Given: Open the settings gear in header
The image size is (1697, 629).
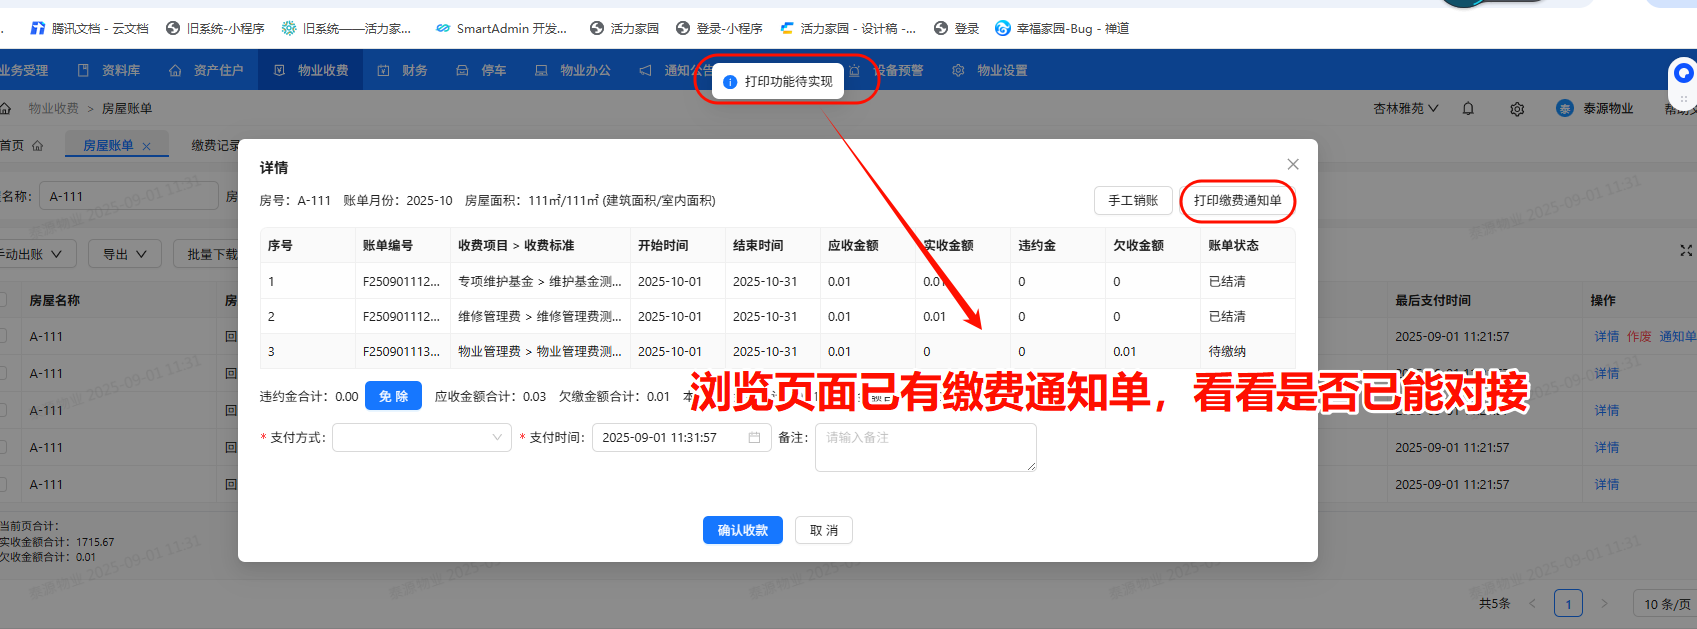Looking at the screenshot, I should 1517,109.
